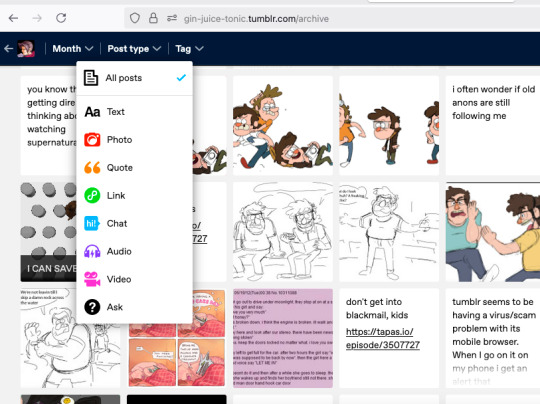540x404 pixels.
Task: Click the browser forward arrow
Action: pos(37,18)
